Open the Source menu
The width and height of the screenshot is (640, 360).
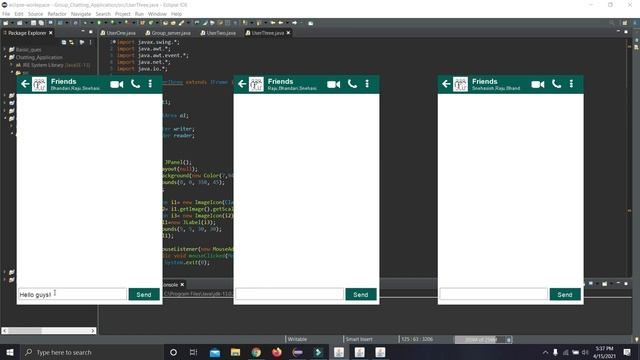click(36, 14)
